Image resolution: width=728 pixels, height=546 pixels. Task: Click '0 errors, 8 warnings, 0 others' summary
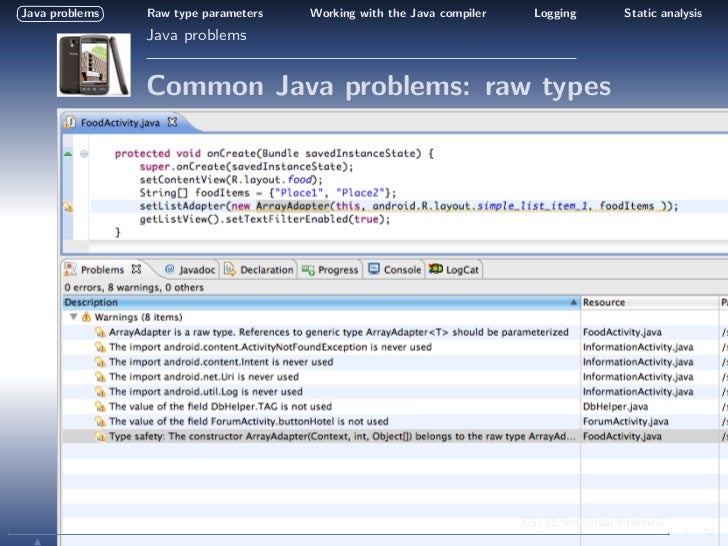point(134,287)
